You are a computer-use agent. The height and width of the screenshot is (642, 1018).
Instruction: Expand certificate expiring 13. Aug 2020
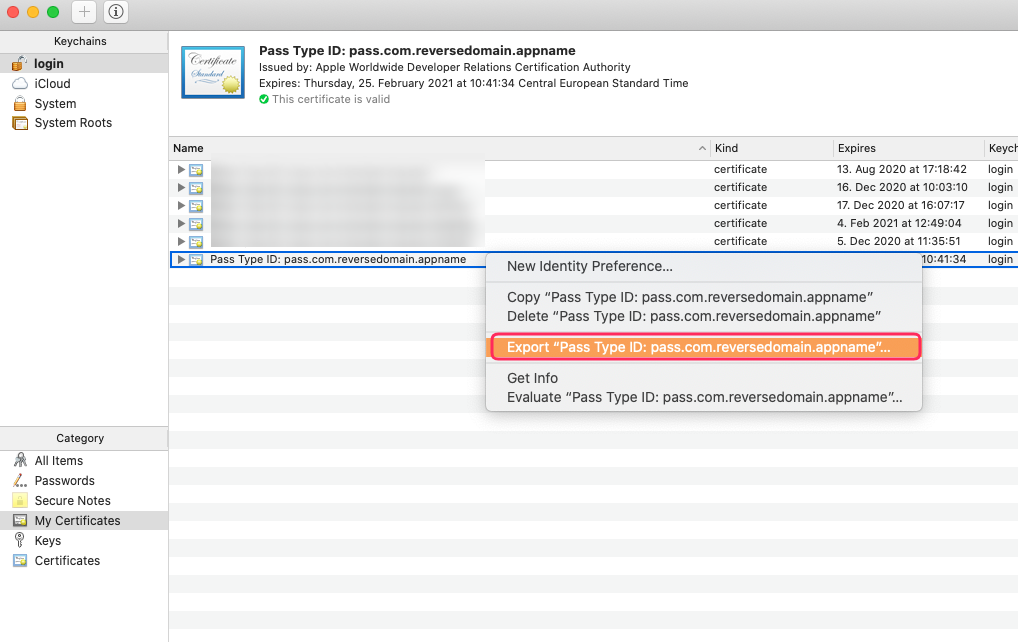point(181,169)
